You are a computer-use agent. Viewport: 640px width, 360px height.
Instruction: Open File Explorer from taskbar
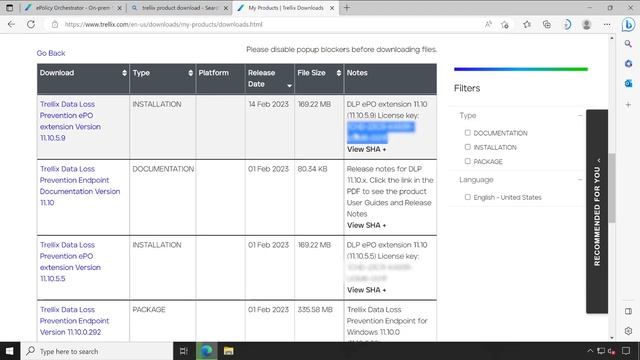(228, 351)
